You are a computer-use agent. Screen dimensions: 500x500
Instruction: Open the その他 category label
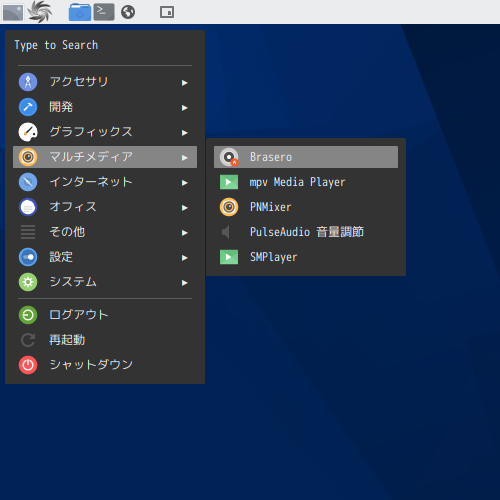point(67,232)
